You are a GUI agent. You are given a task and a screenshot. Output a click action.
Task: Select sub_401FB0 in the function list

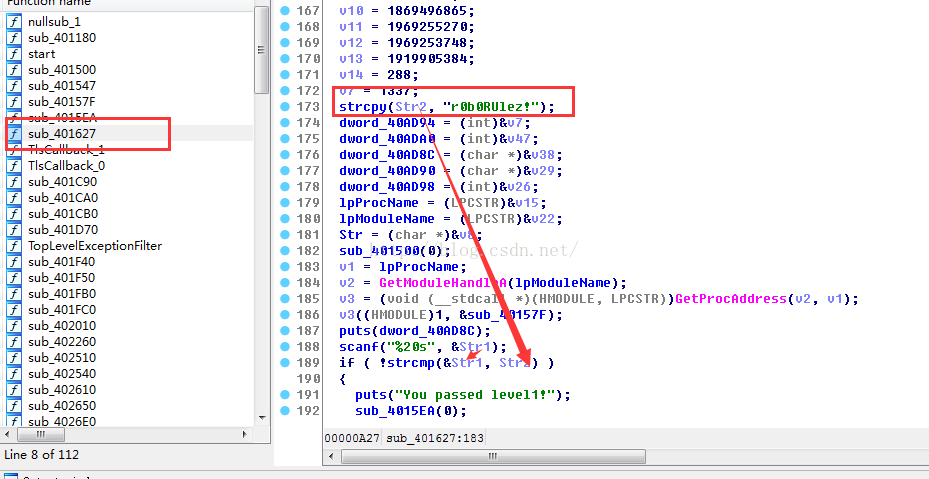tap(62, 294)
